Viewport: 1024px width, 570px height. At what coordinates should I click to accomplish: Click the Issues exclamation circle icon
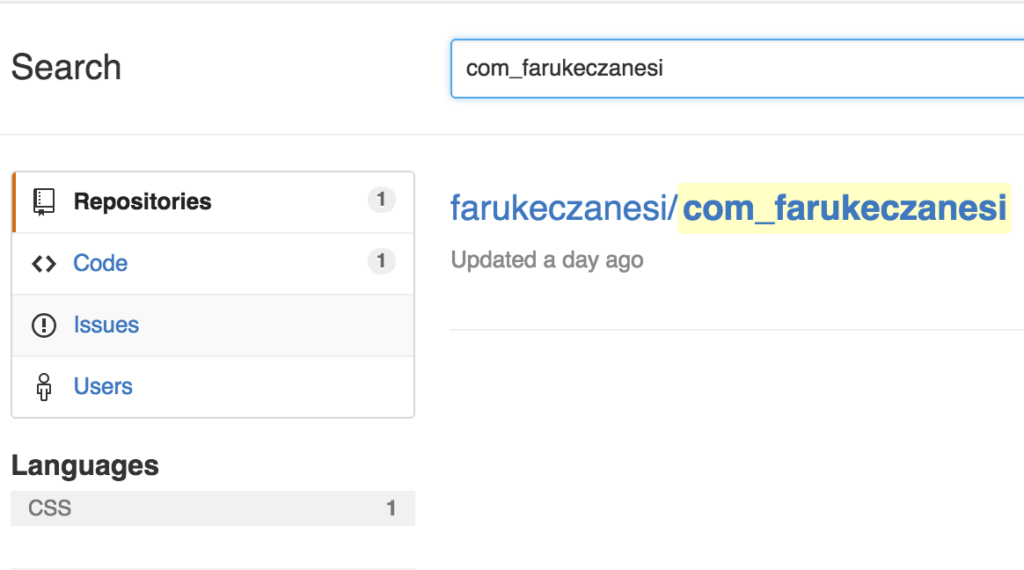click(44, 325)
